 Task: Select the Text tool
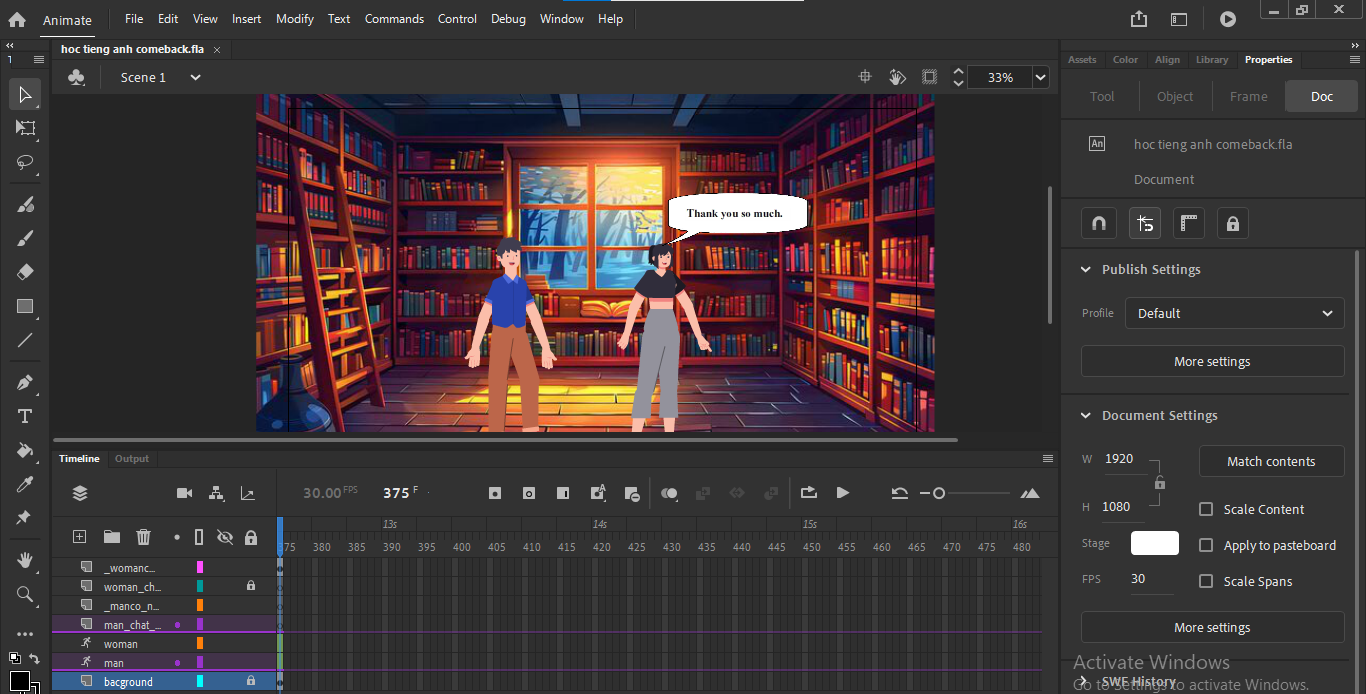click(26, 416)
